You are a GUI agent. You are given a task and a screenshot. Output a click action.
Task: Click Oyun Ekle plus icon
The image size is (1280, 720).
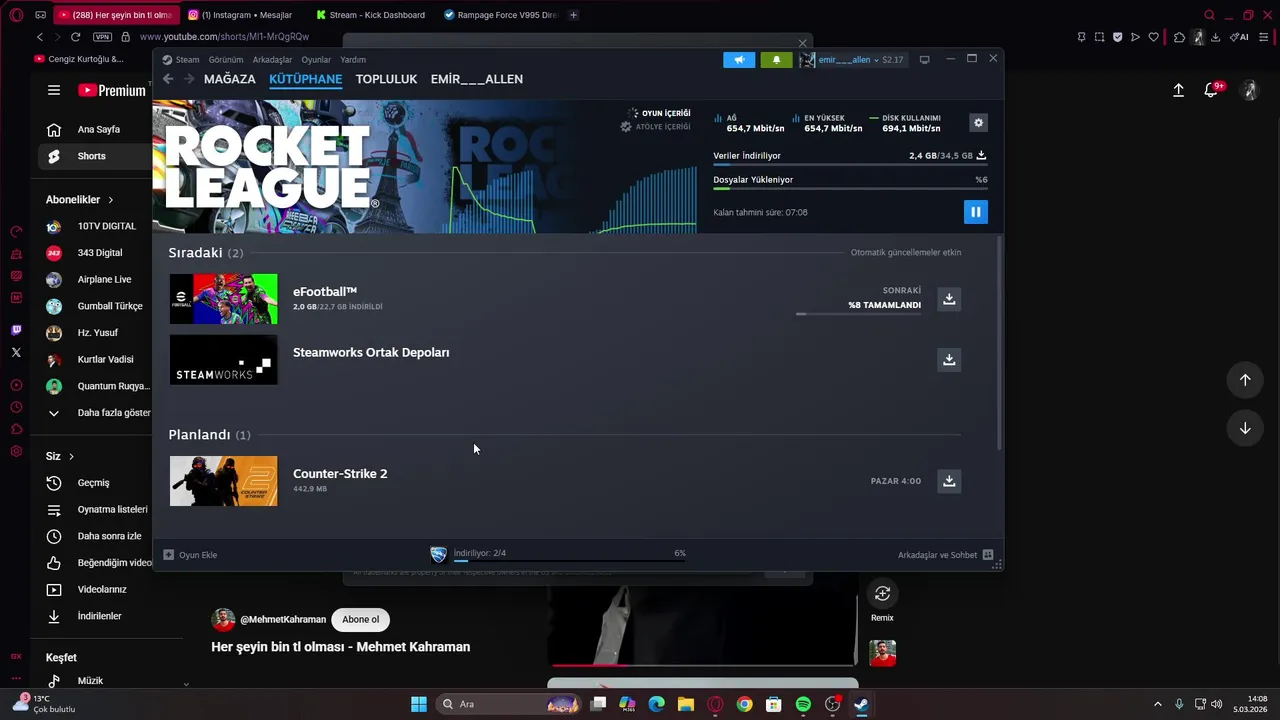pyautogui.click(x=168, y=555)
